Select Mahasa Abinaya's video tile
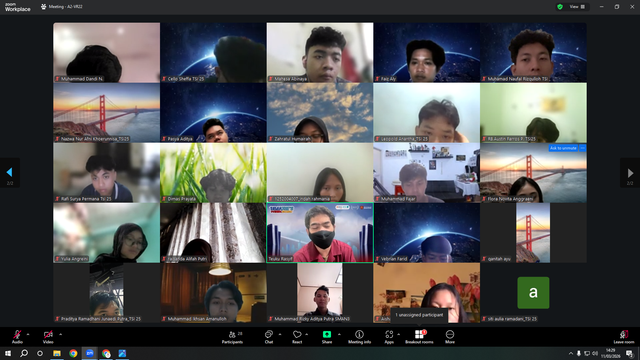Viewport: 640px width, 360px height. click(x=320, y=52)
